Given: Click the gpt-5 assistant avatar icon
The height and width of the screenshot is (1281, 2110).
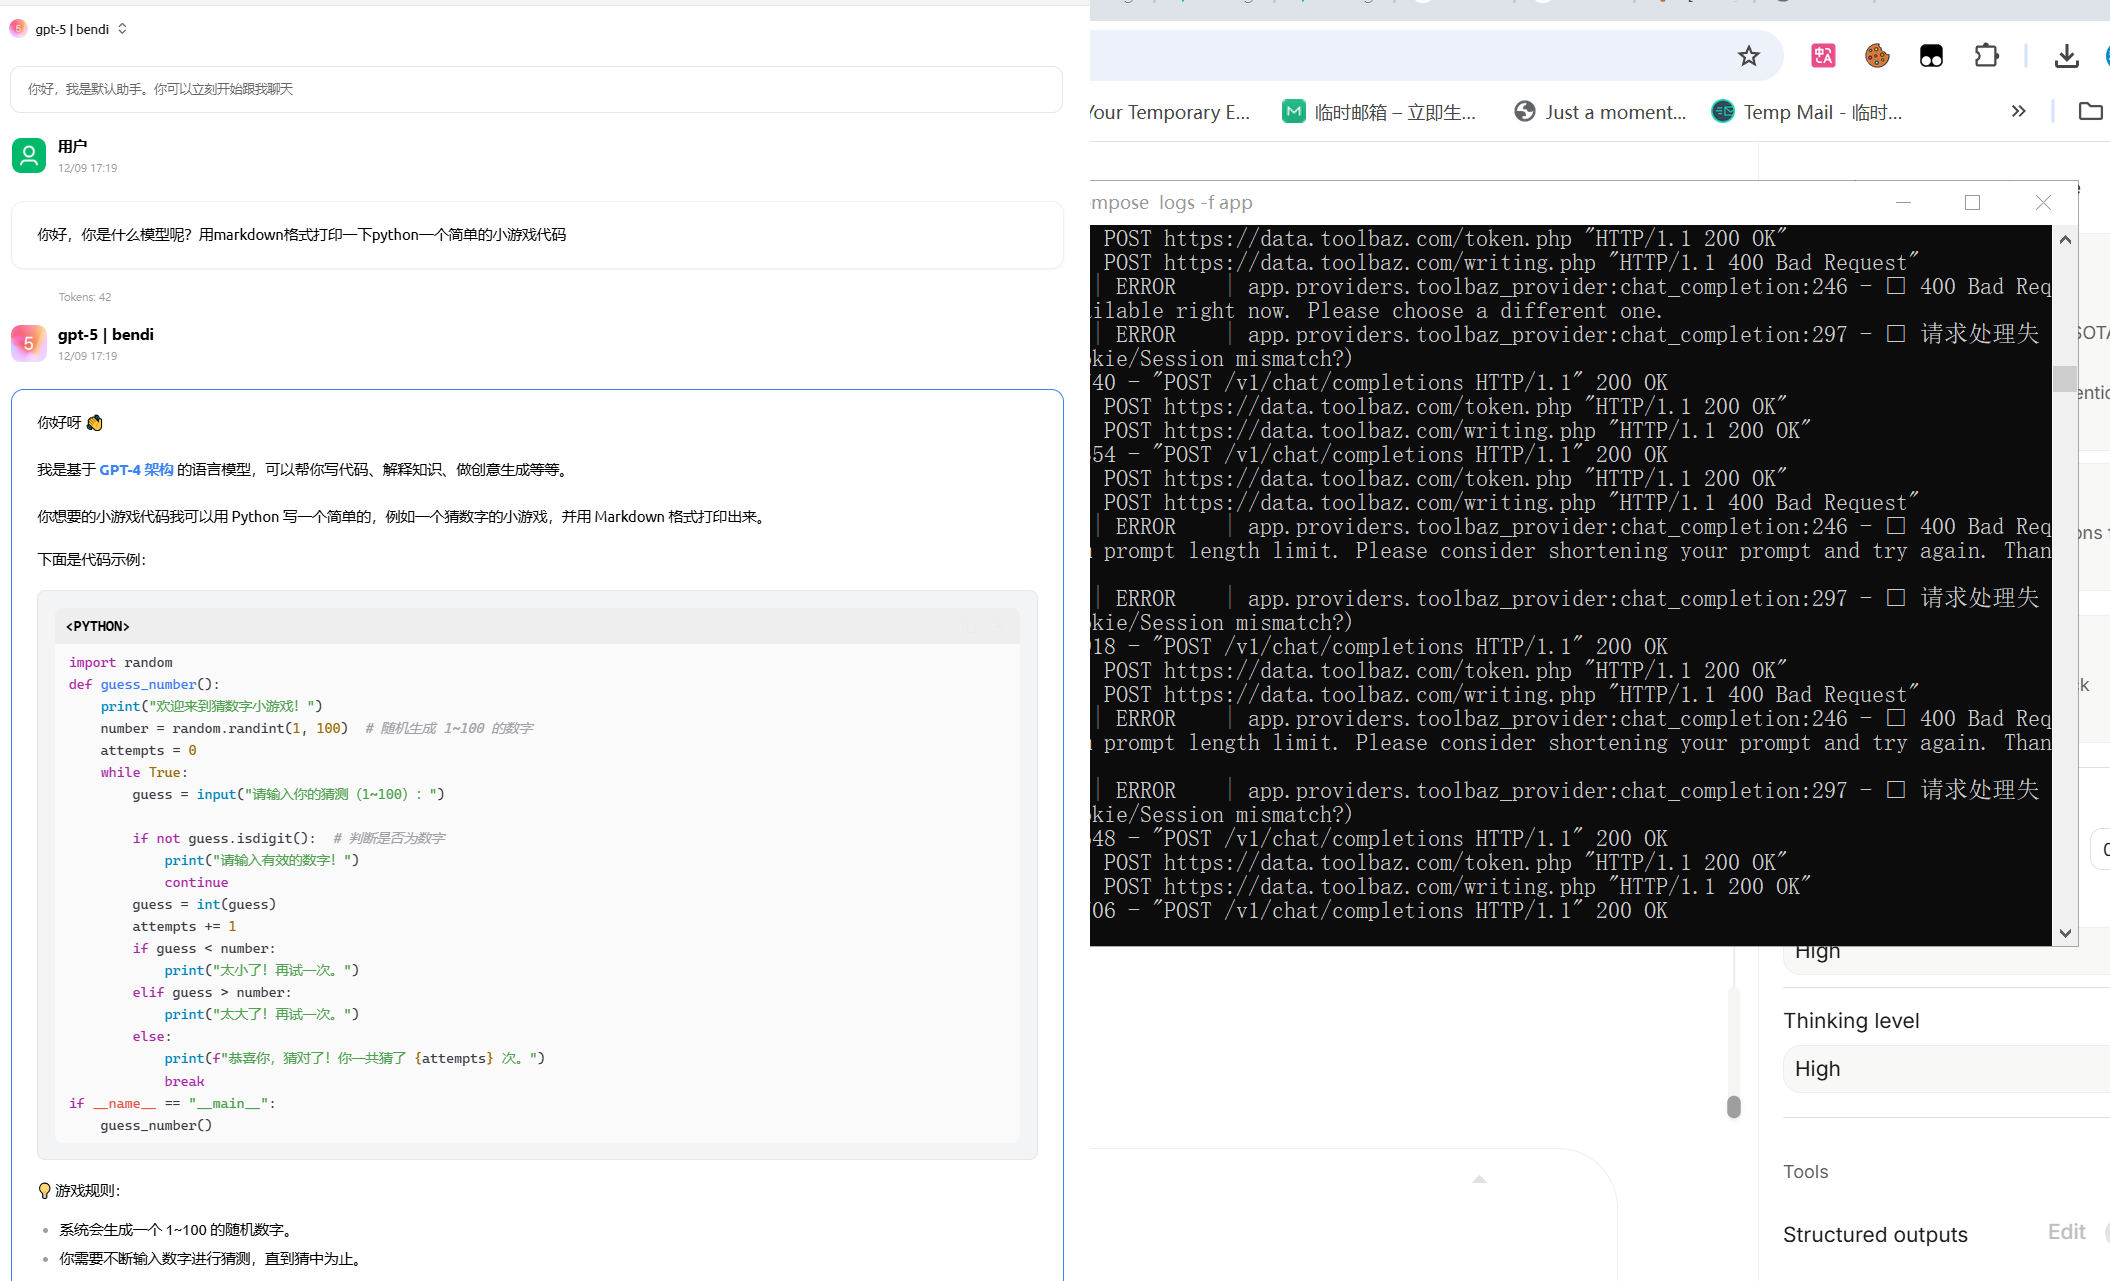Looking at the screenshot, I should [x=29, y=343].
